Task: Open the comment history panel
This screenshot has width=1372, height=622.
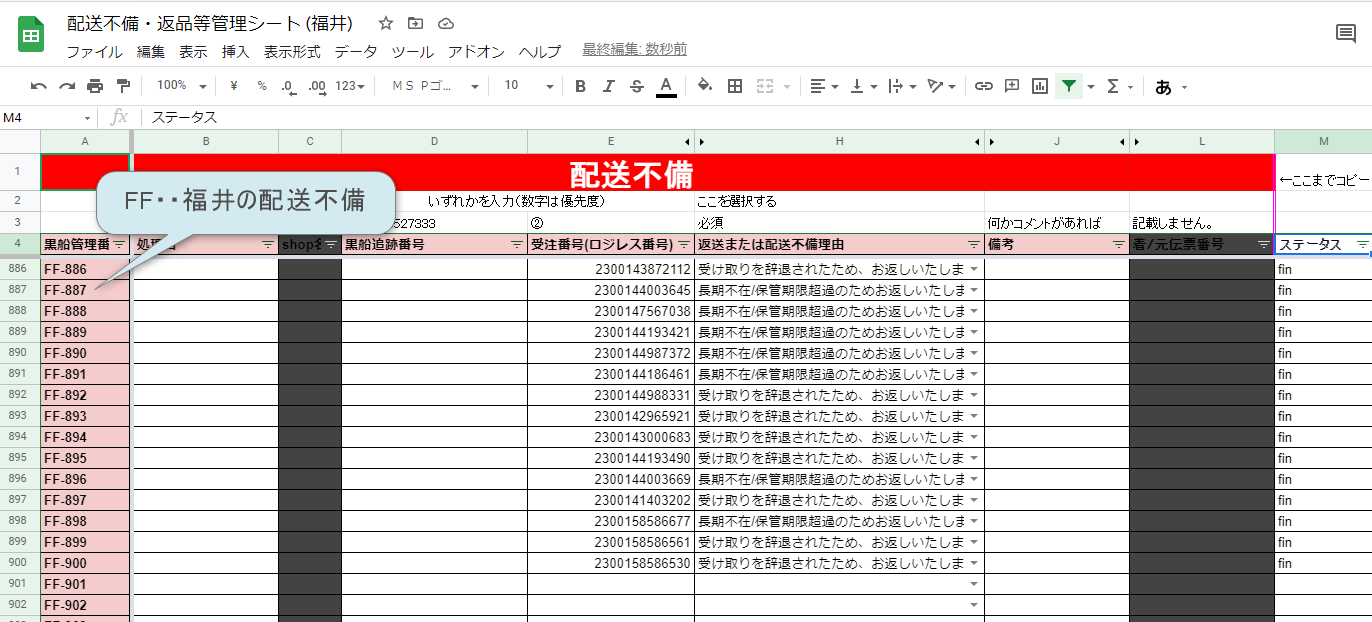Action: point(1346,35)
